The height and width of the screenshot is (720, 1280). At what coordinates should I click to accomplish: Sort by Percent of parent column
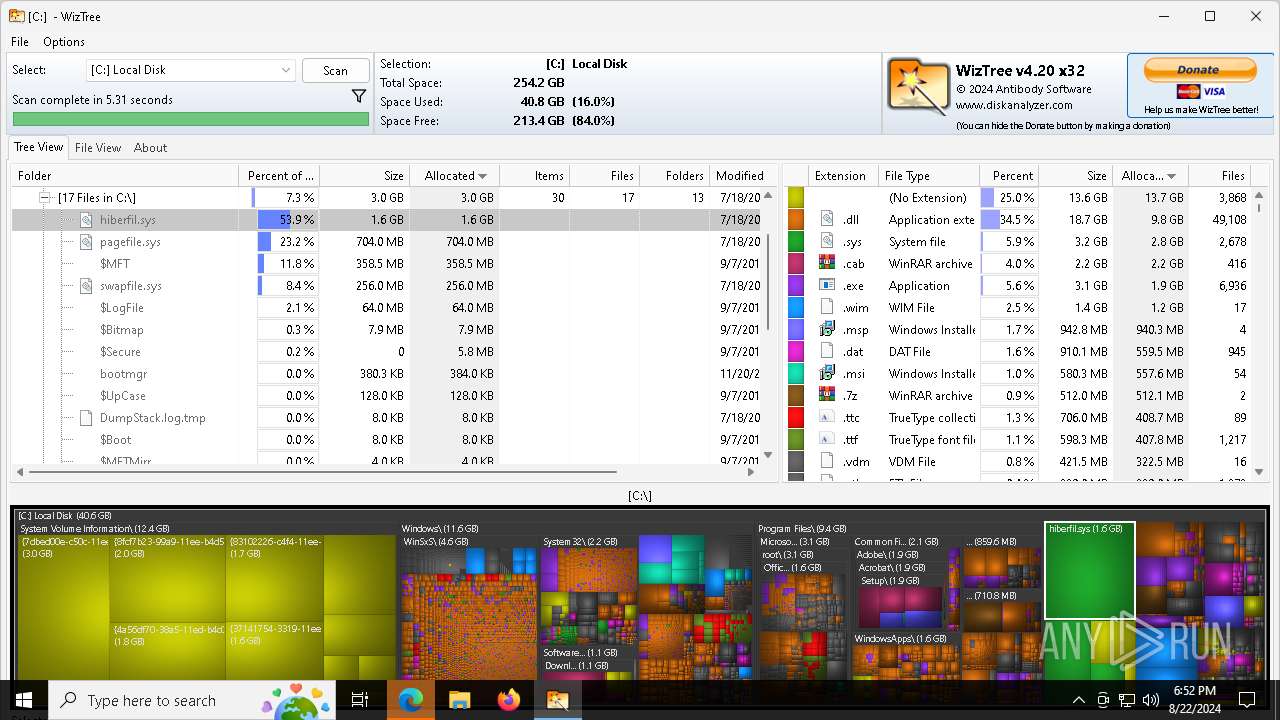coord(280,175)
